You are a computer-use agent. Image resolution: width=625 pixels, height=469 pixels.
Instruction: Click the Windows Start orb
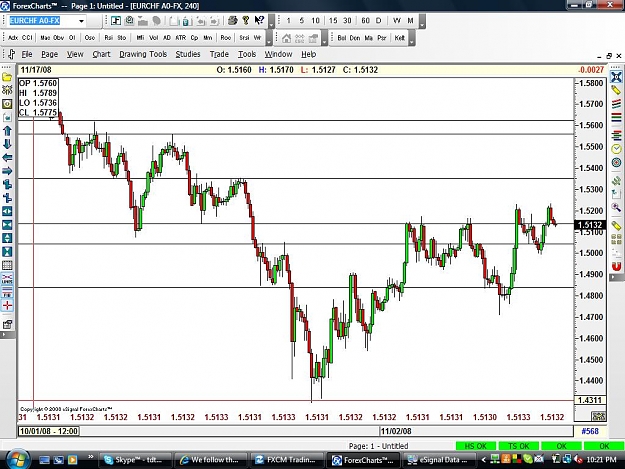16,459
